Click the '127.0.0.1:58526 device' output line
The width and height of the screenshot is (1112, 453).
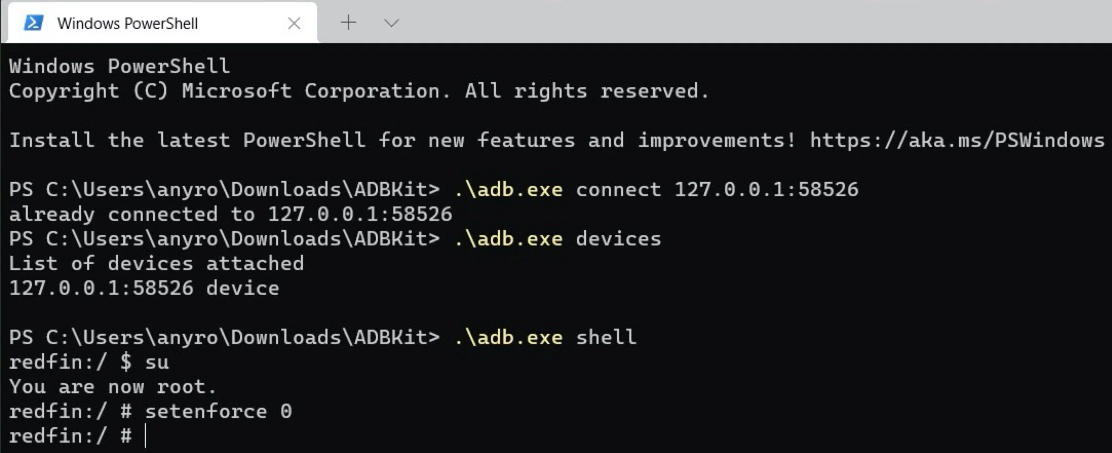pyautogui.click(x=144, y=288)
